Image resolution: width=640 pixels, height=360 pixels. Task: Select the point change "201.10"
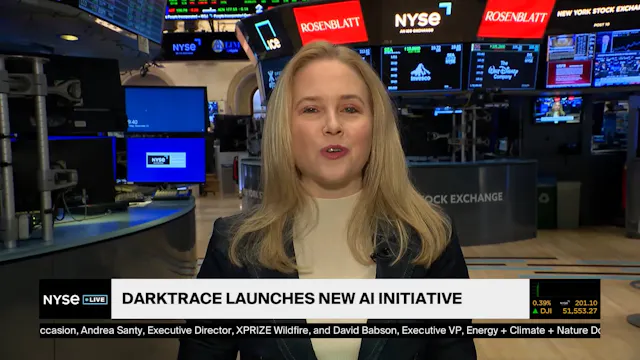click(586, 303)
